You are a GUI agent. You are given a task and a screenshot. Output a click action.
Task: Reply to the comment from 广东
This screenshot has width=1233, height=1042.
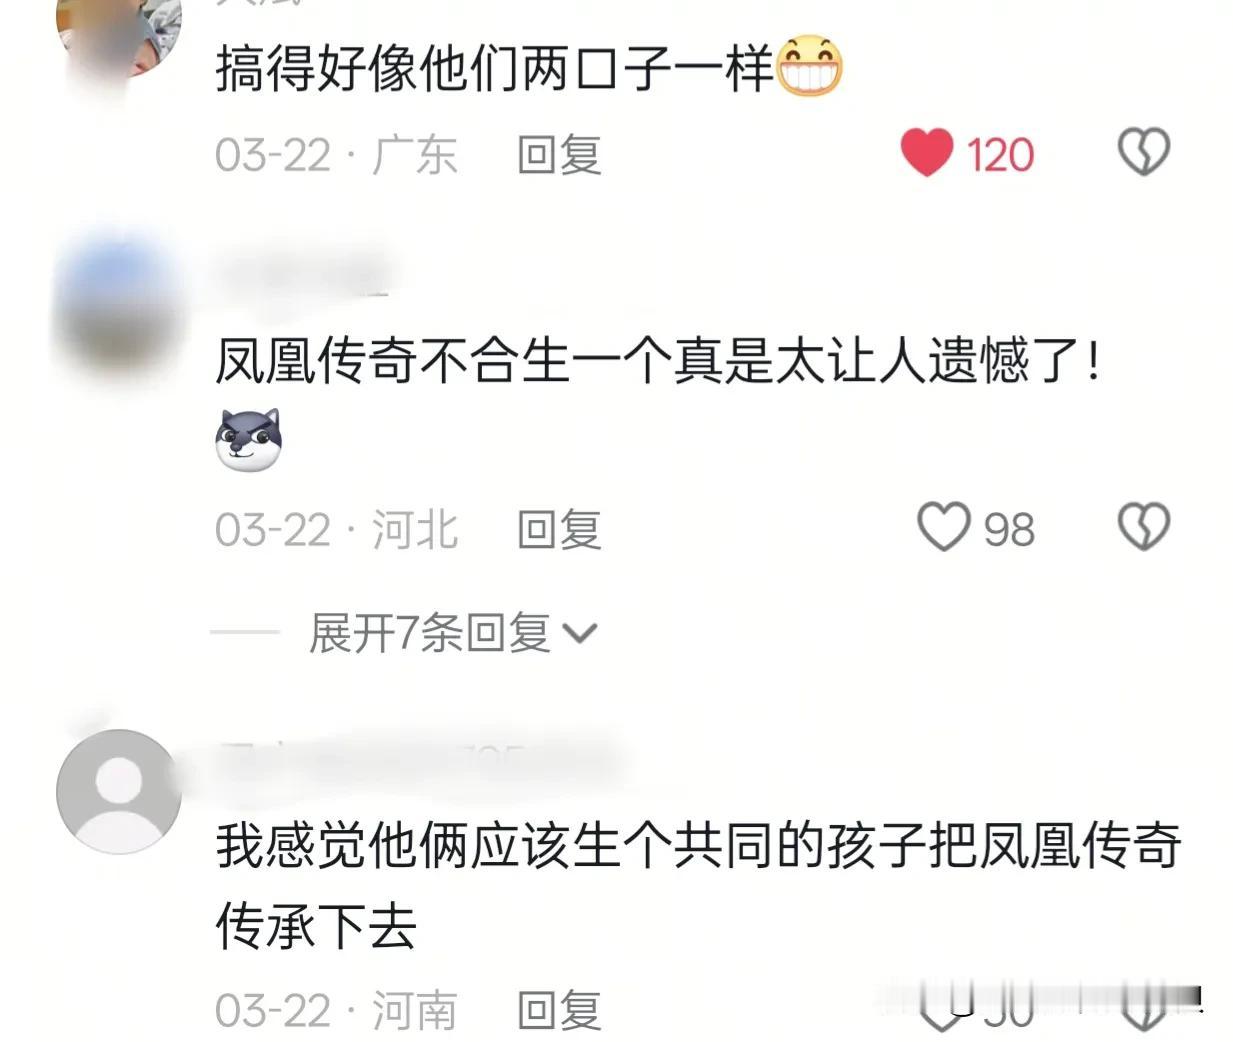(x=559, y=155)
